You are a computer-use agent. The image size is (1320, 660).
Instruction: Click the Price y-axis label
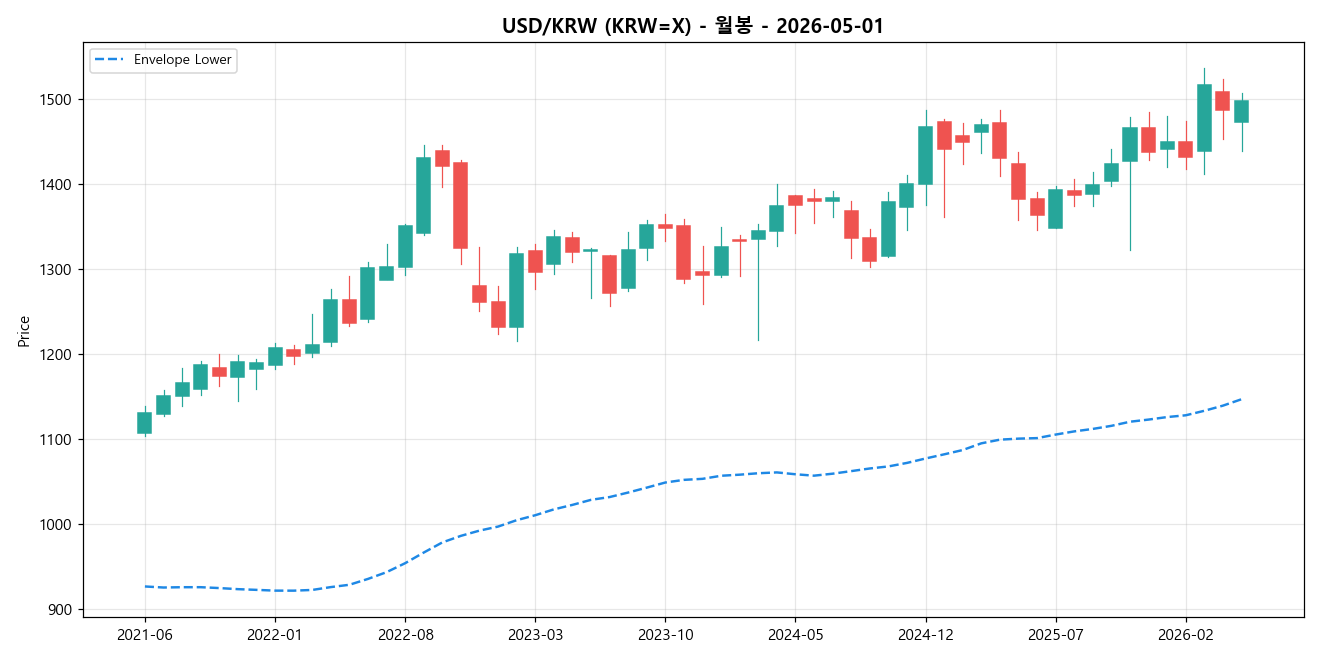[x=24, y=331]
